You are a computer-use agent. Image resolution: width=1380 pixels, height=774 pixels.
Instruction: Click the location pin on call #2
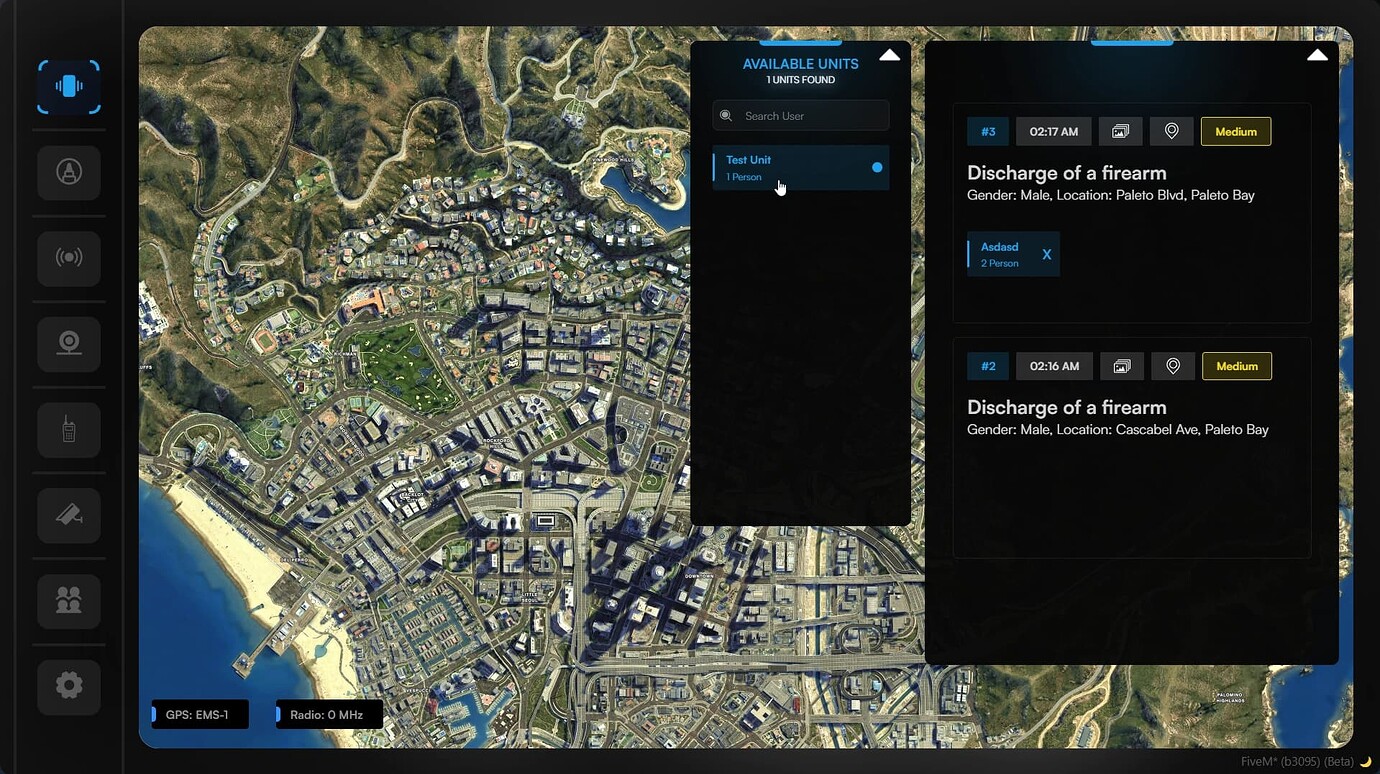[x=1172, y=366]
